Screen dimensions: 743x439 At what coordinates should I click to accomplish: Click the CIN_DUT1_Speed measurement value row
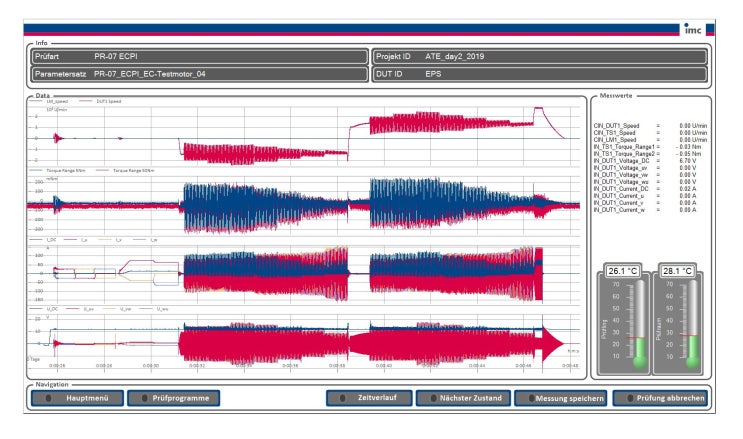point(650,126)
